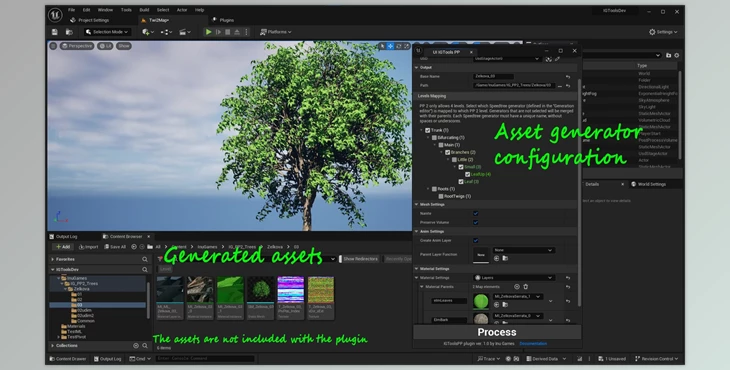730x370 pixels.
Task: Click the stop simulation square button
Action: 228,32
